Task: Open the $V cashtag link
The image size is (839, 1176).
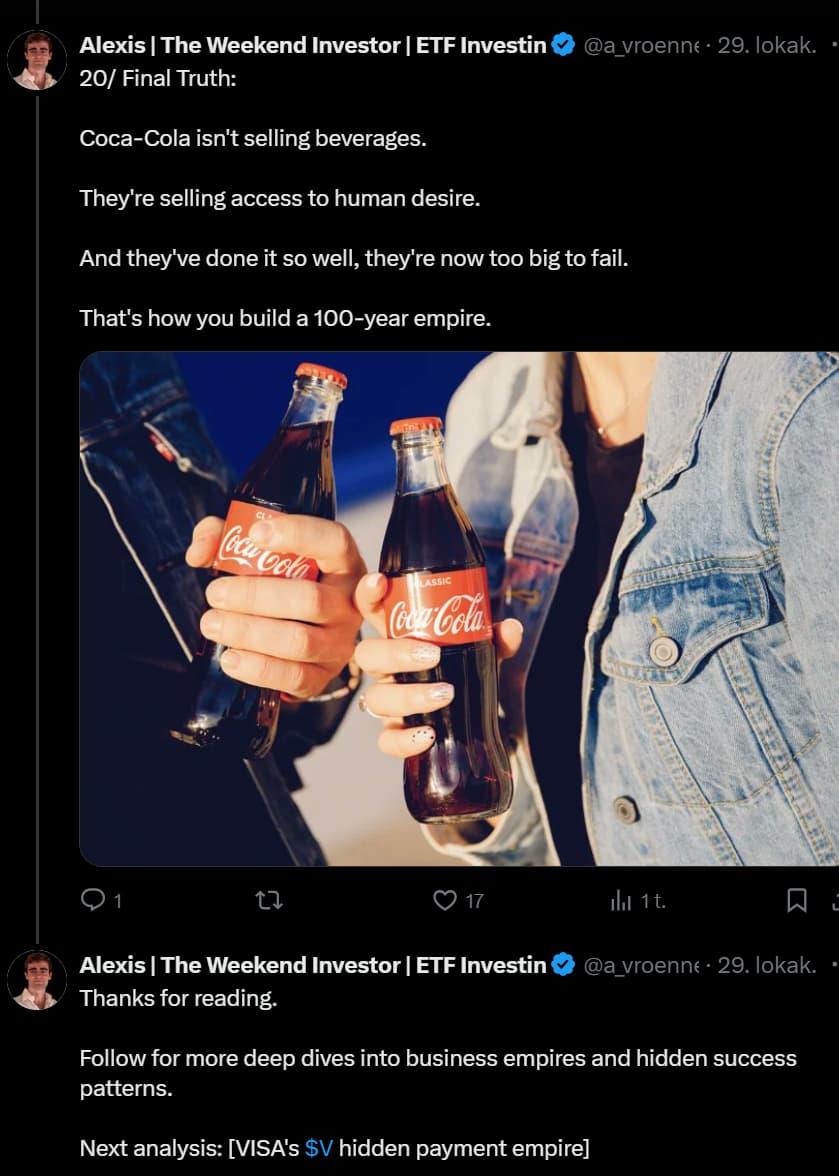Action: (319, 1148)
